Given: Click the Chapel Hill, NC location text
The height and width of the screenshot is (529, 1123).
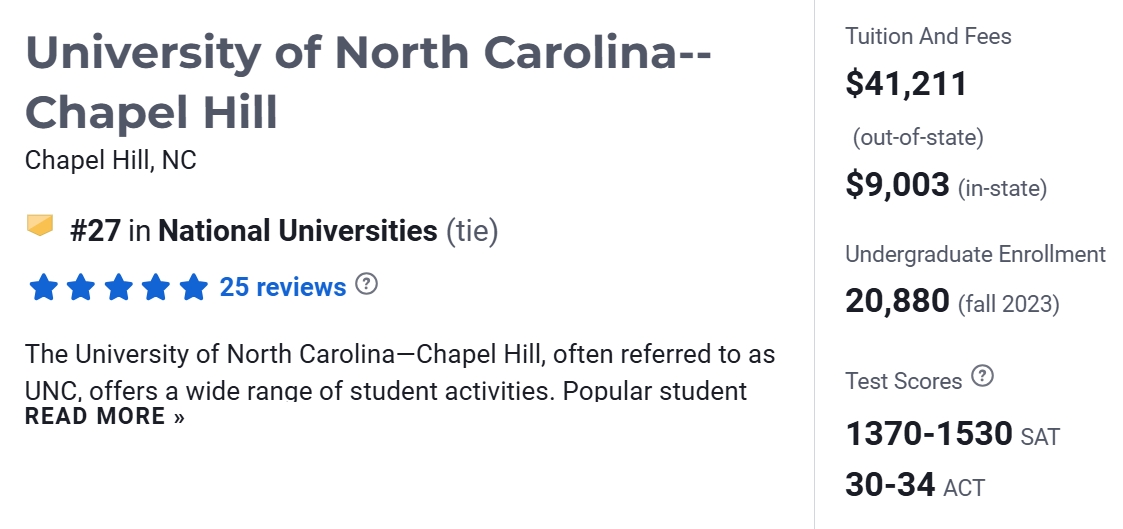Looking at the screenshot, I should tap(110, 160).
